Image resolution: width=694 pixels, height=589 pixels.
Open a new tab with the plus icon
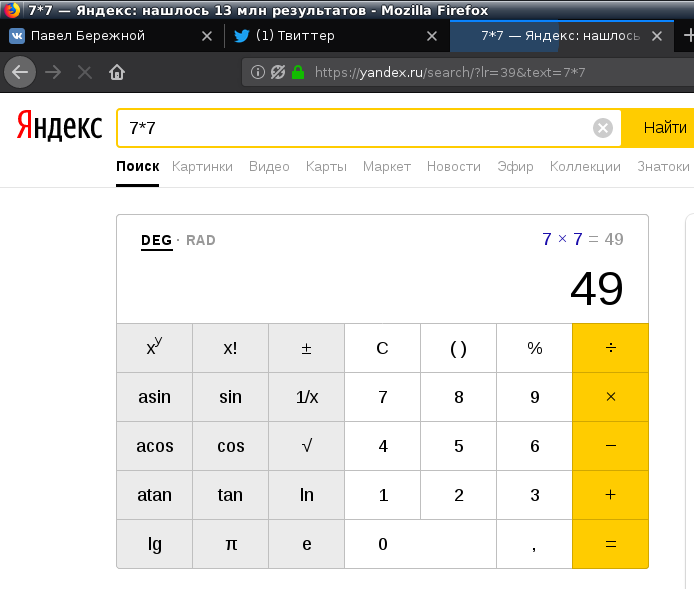click(688, 36)
